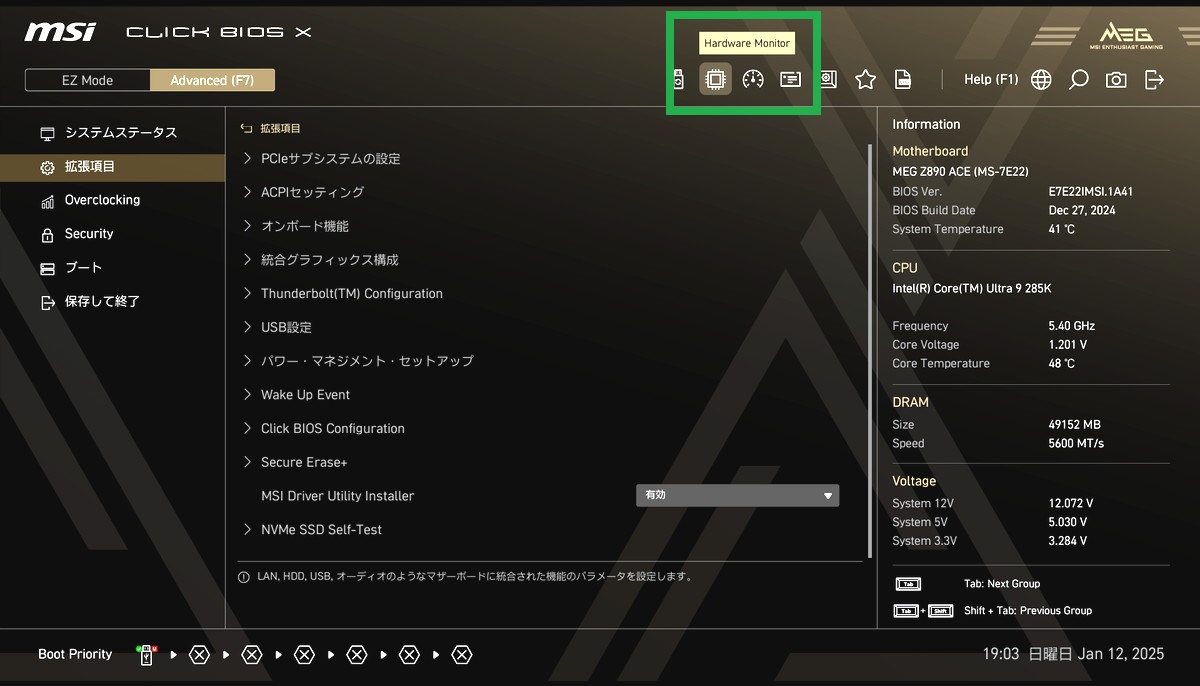1200x686 pixels.
Task: Click the fifth empty Boot Priority slot
Action: pyautogui.click(x=409, y=655)
